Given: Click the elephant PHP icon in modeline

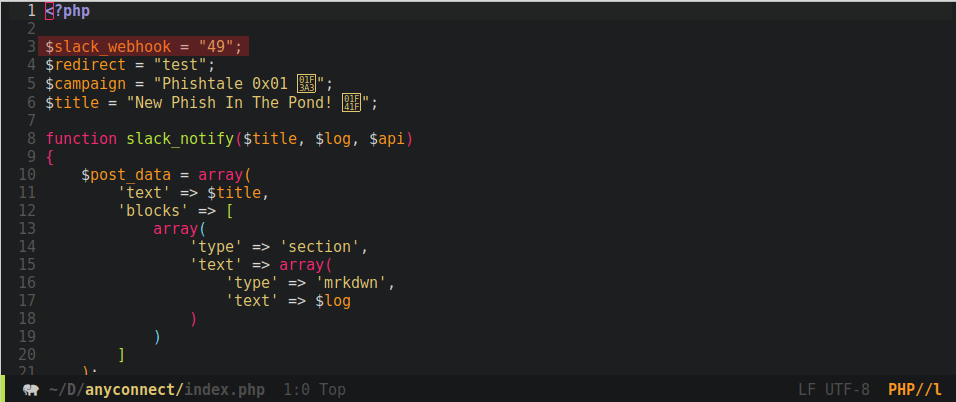Looking at the screenshot, I should (30, 390).
